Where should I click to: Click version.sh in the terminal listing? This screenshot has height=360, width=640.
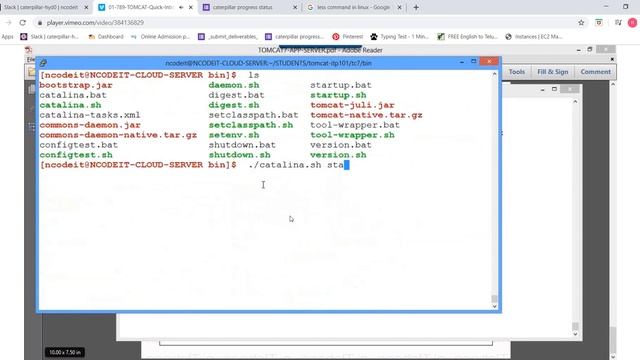tap(338, 155)
